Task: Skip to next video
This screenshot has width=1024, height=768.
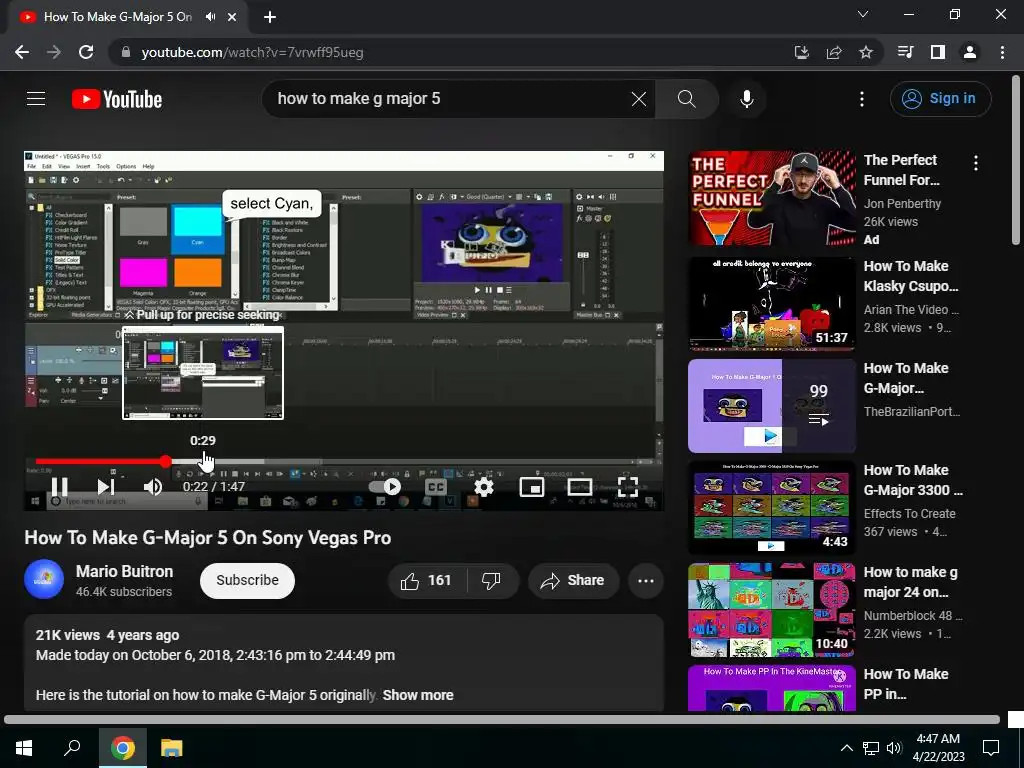Action: point(106,487)
